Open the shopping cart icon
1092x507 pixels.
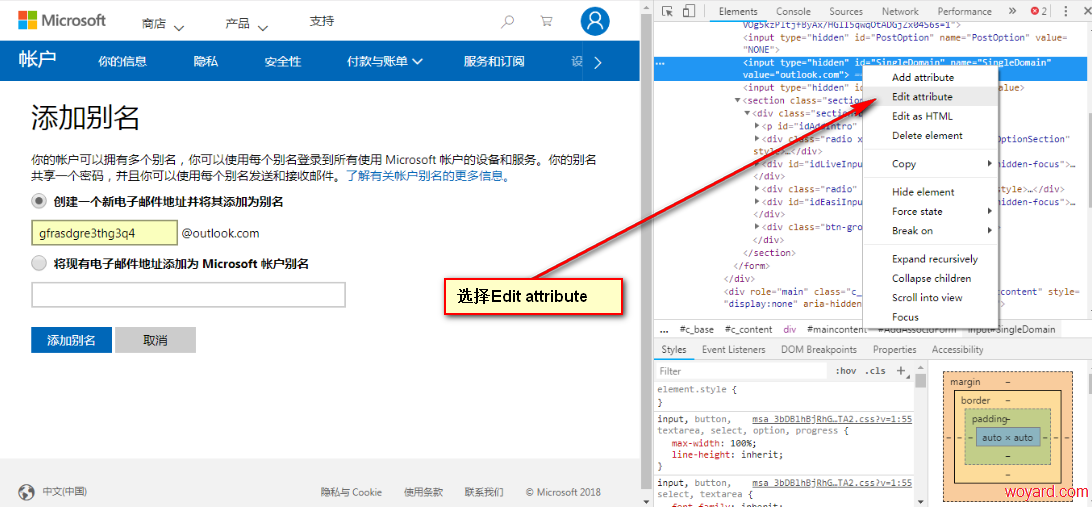(x=547, y=22)
